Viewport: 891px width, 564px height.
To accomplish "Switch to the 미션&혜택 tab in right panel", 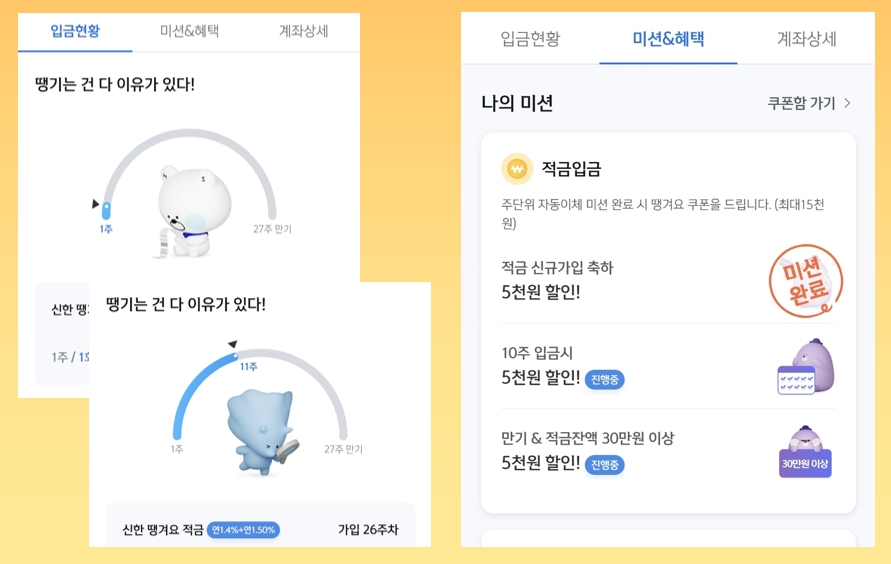I will 668,39.
